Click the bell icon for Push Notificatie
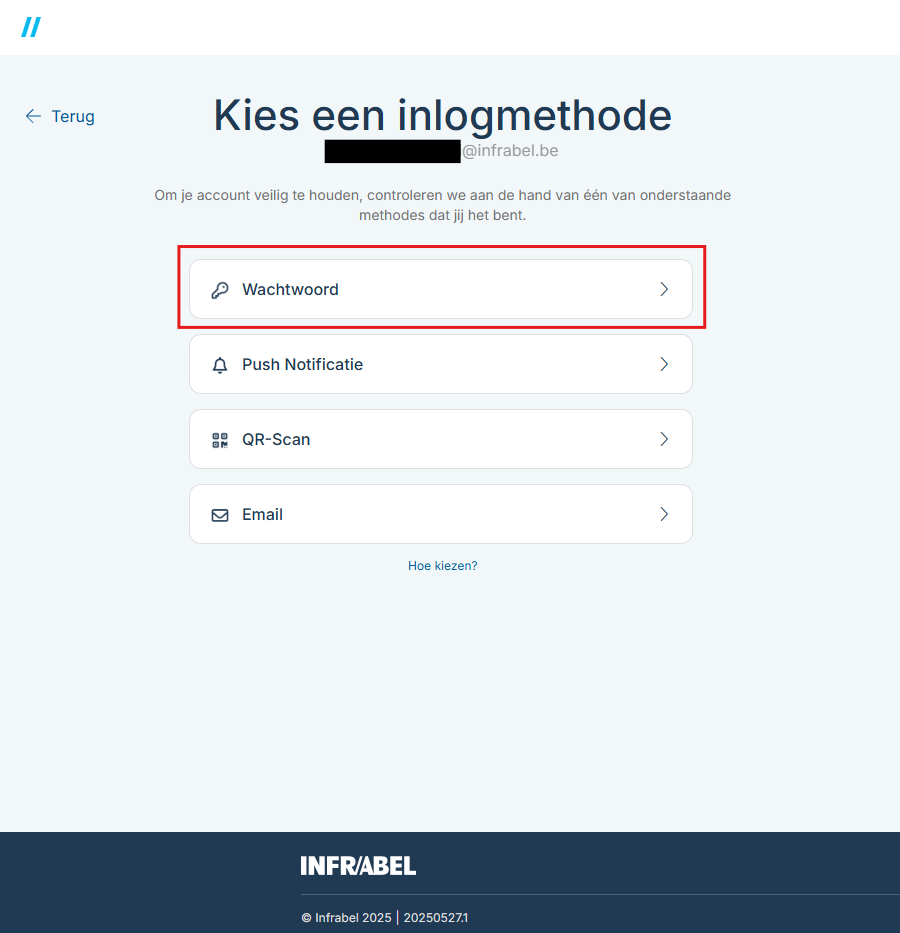 (x=220, y=365)
